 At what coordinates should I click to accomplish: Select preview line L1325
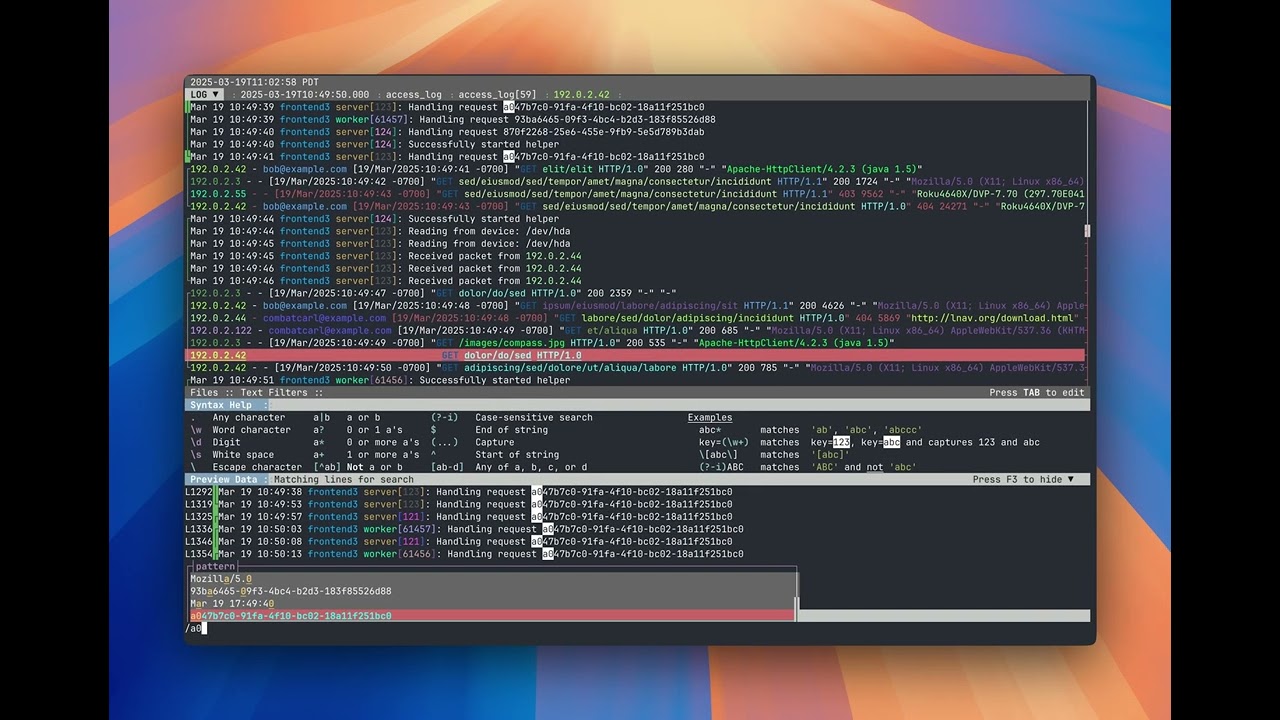[x=637, y=517]
